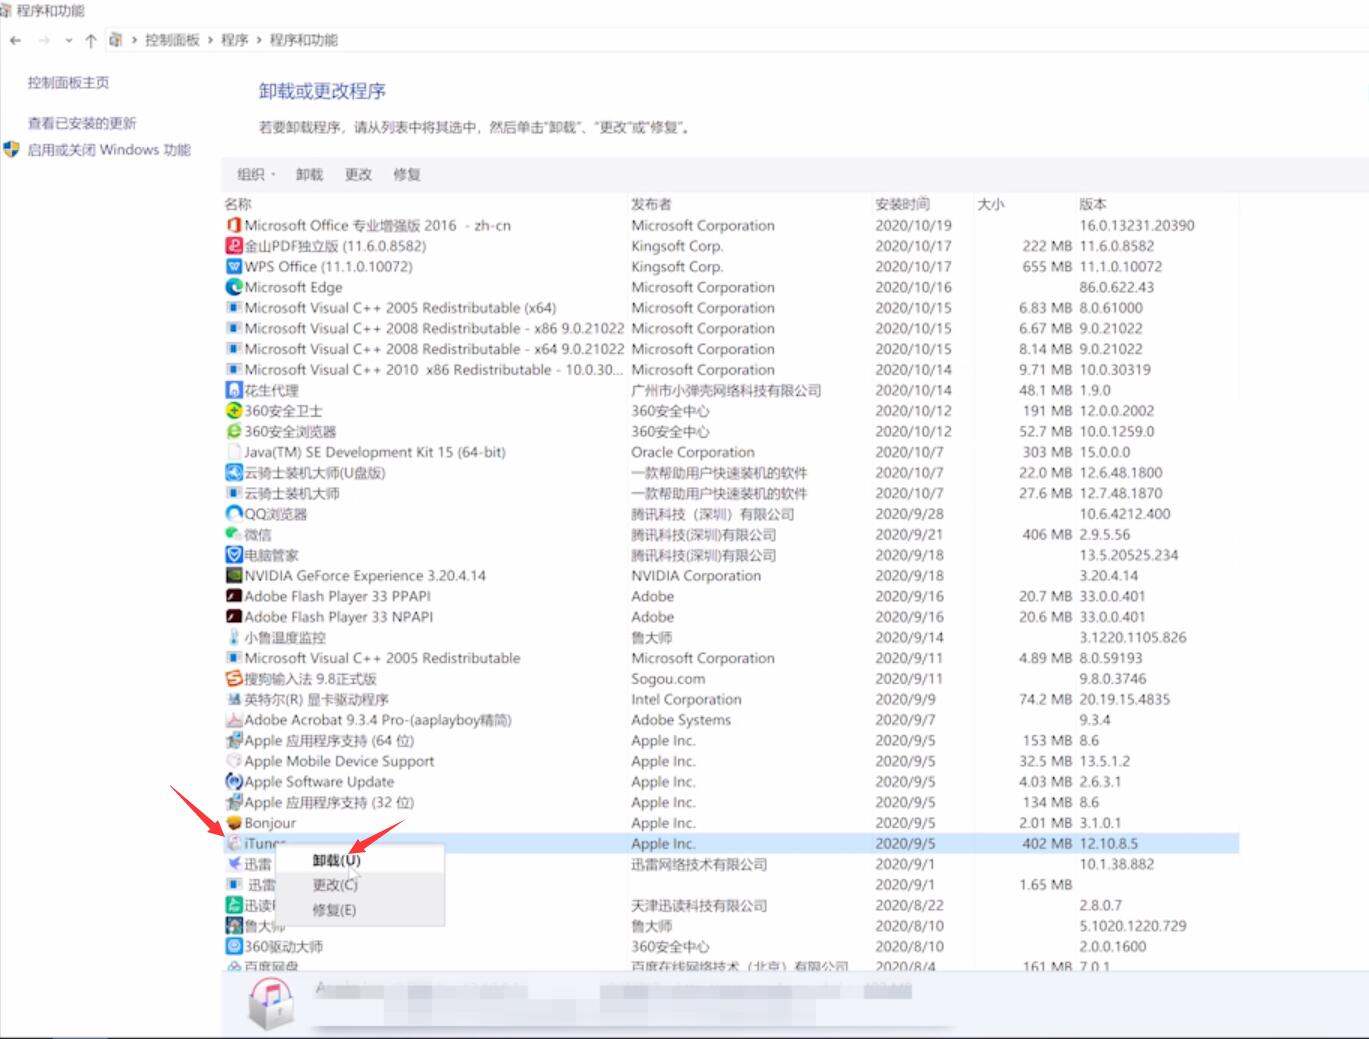Click the Apple Software Update icon
The height and width of the screenshot is (1039, 1369).
pos(234,782)
